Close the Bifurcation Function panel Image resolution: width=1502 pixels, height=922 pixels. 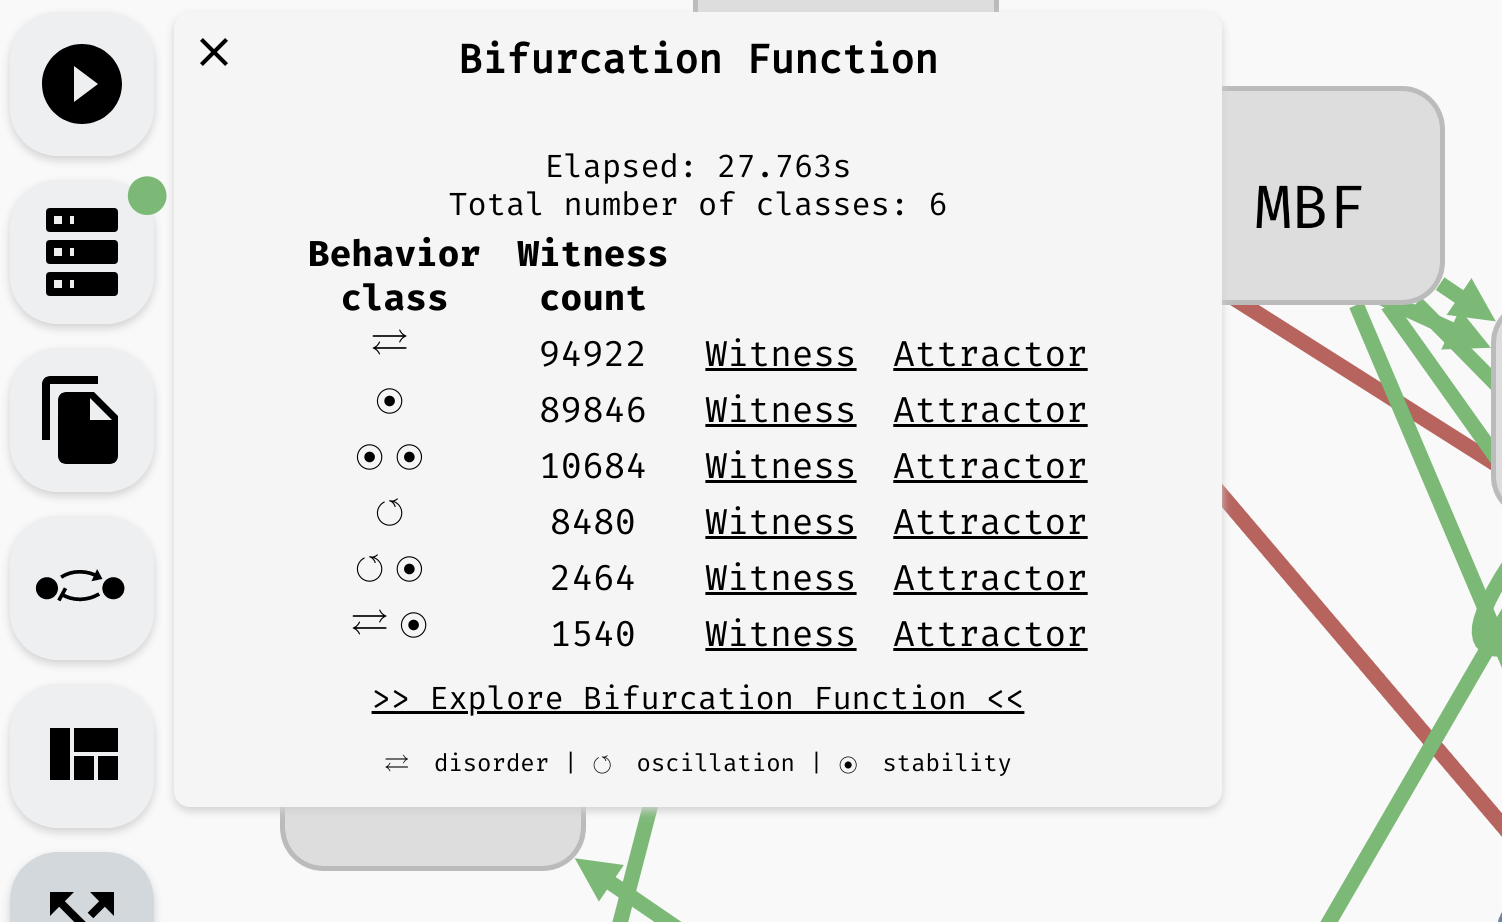pyautogui.click(x=214, y=52)
